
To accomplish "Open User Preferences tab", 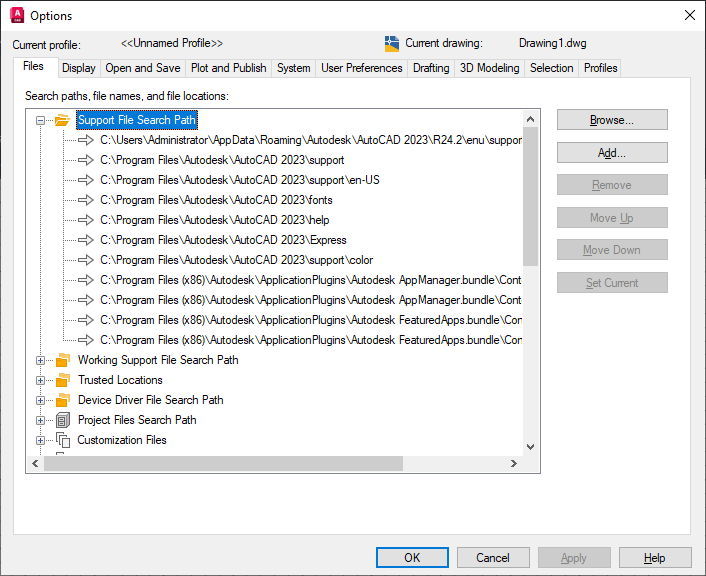I will (362, 68).
